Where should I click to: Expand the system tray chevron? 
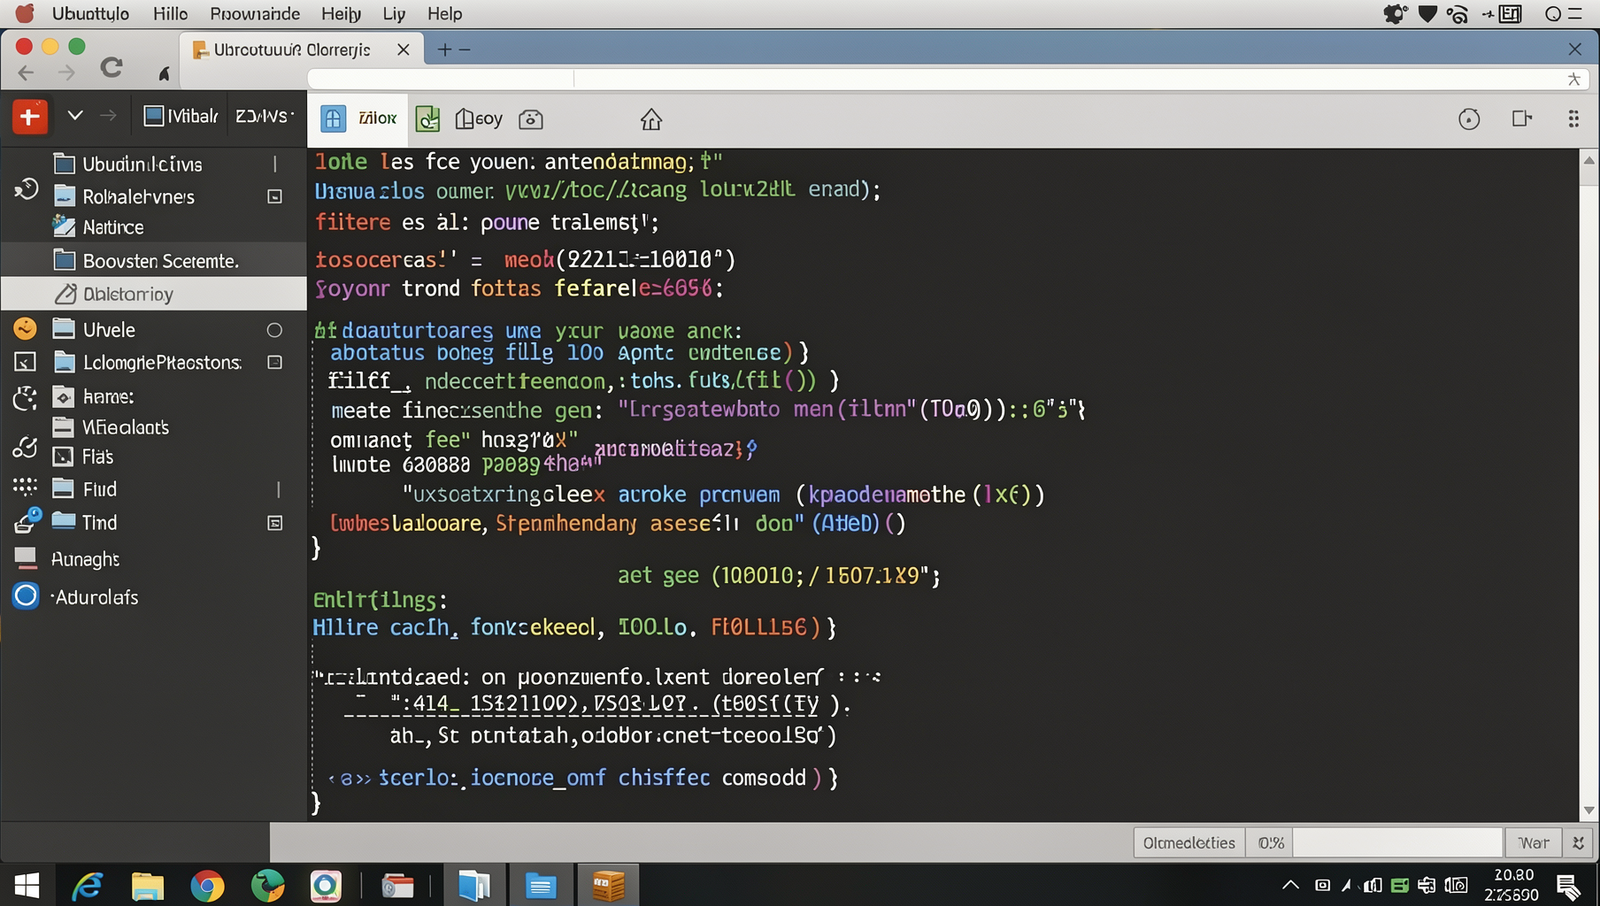coord(1291,885)
